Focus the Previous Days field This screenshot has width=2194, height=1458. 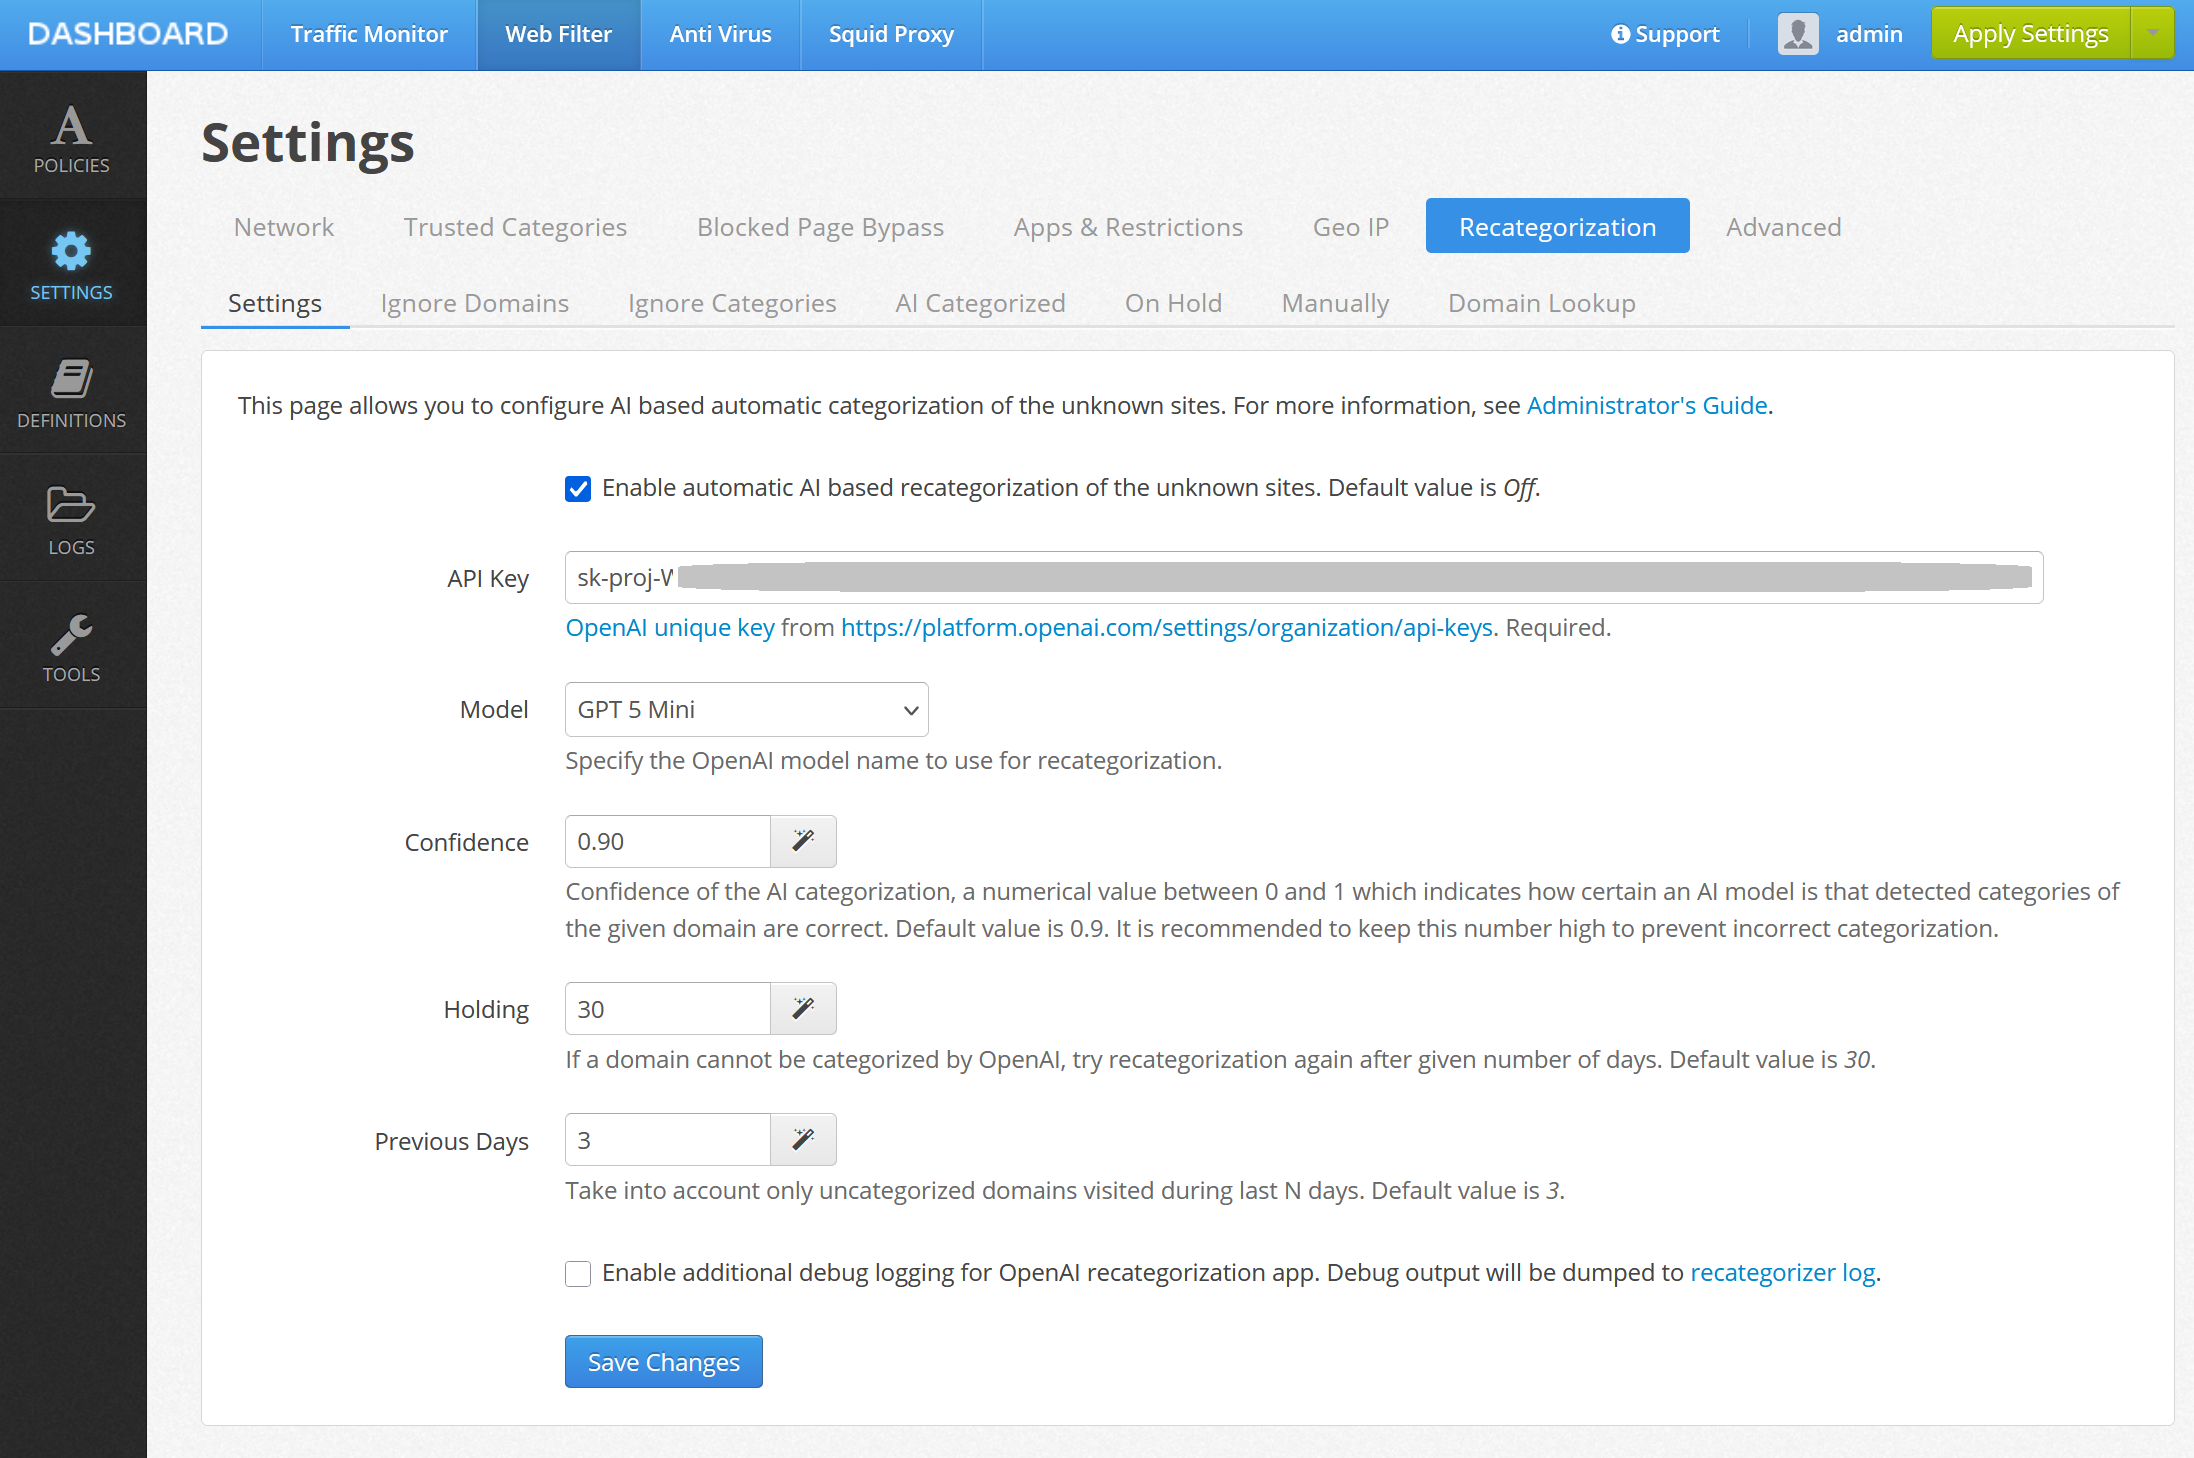(x=667, y=1139)
